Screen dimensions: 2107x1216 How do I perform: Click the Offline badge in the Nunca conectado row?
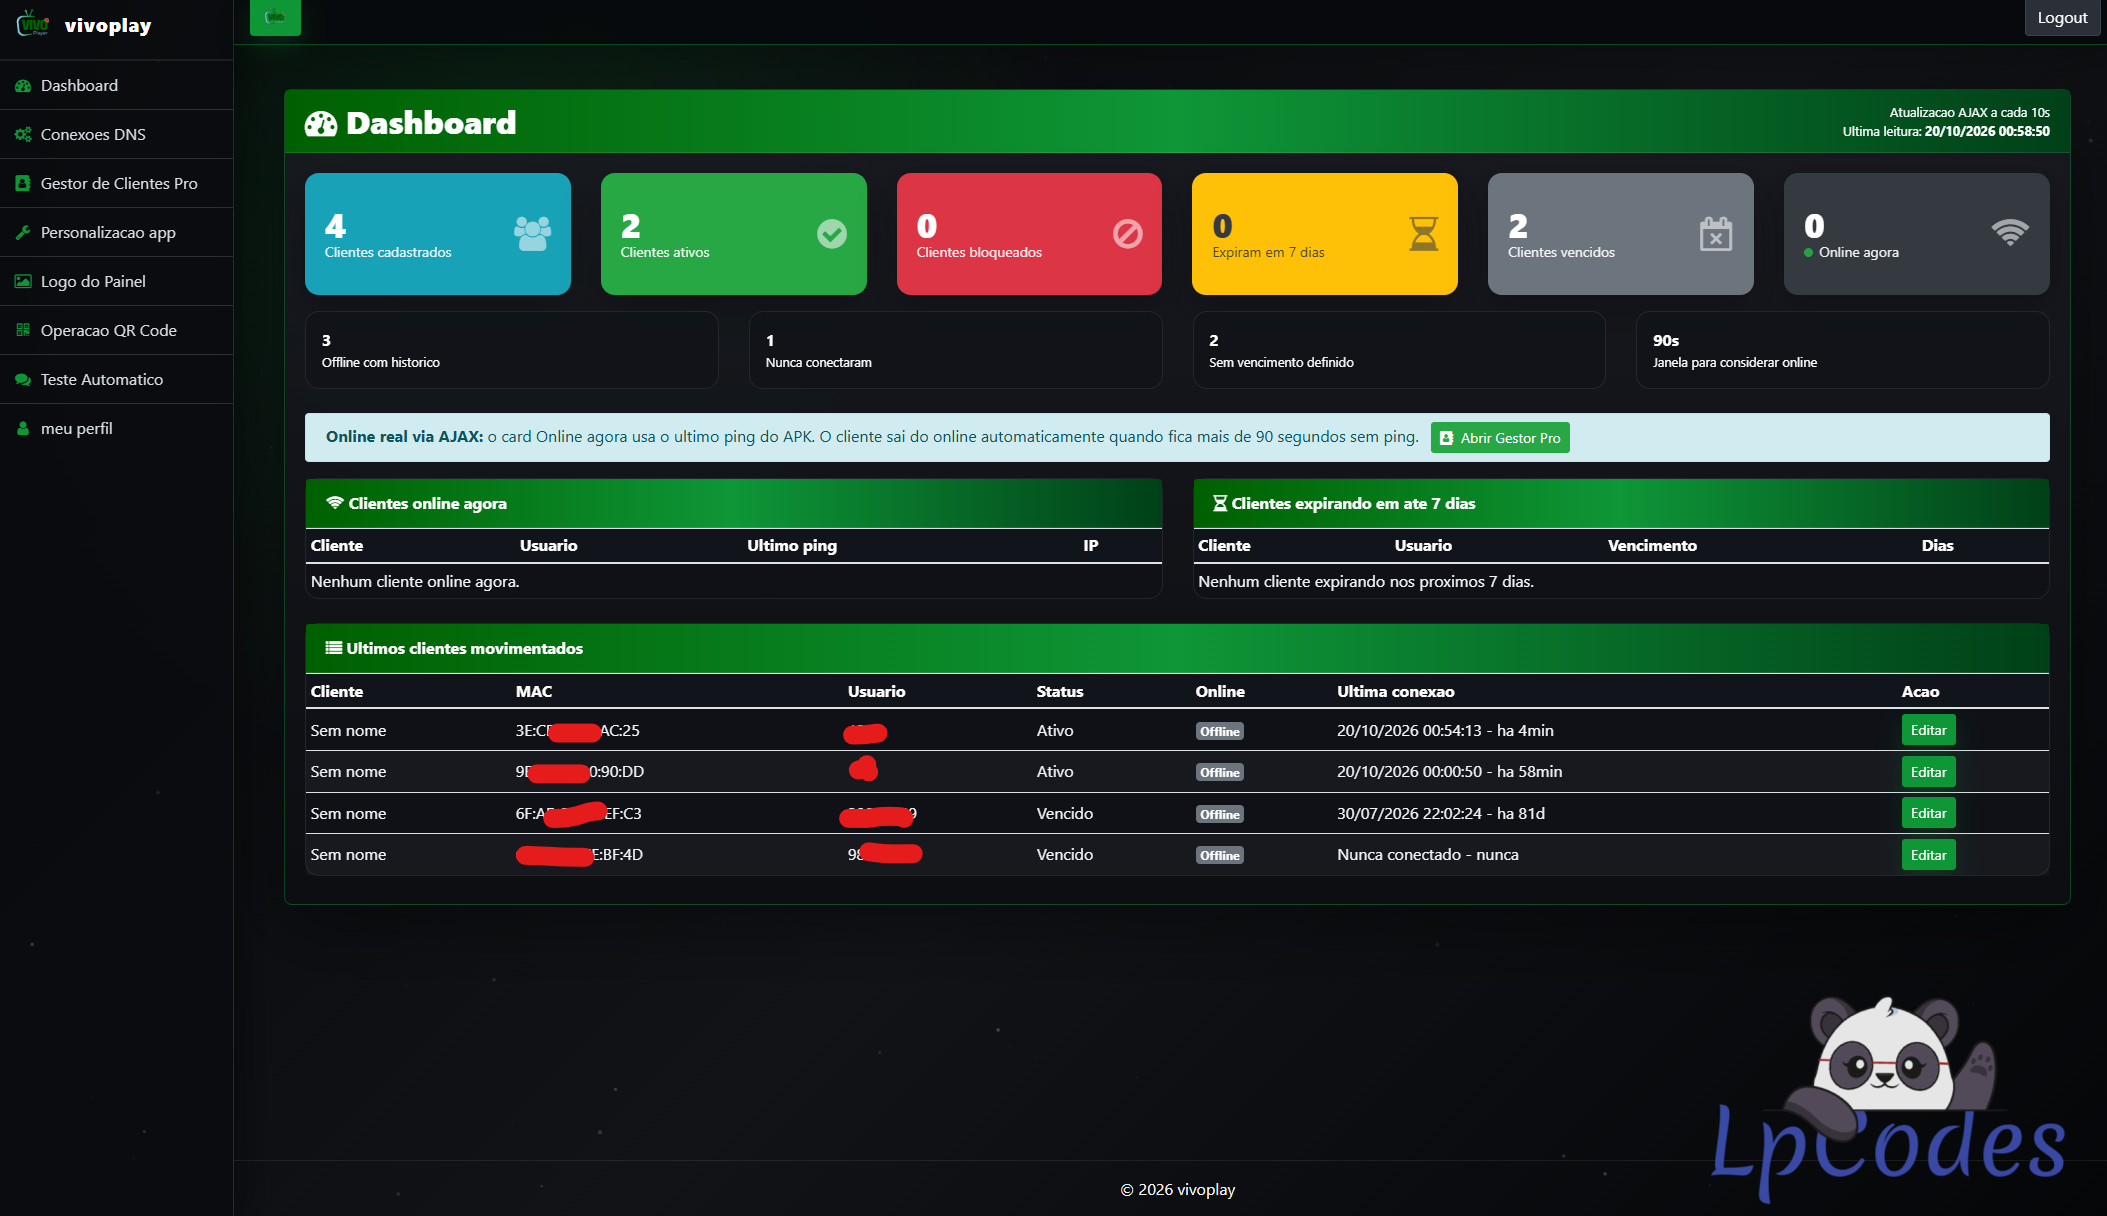(x=1220, y=856)
